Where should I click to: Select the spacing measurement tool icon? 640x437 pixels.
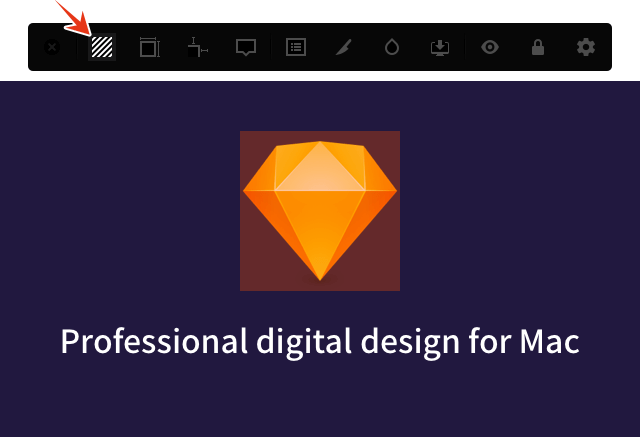tap(197, 47)
